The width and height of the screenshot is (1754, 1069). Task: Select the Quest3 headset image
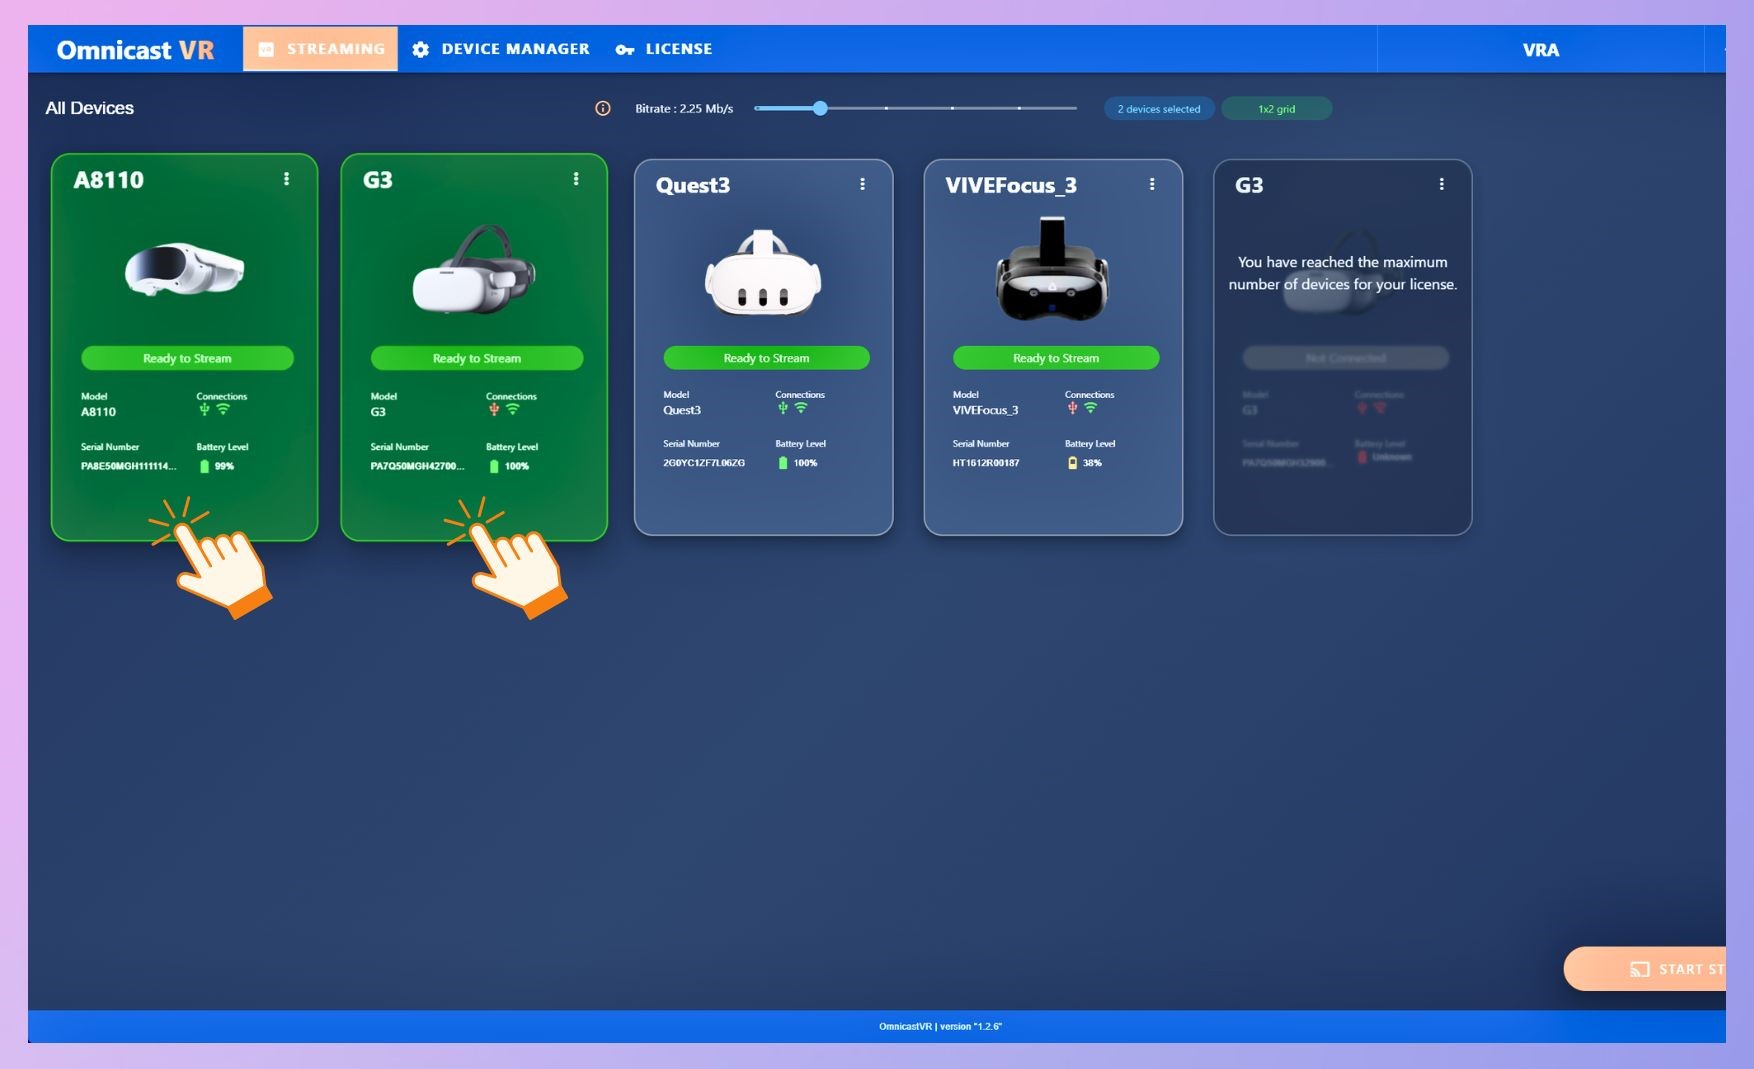coord(763,274)
